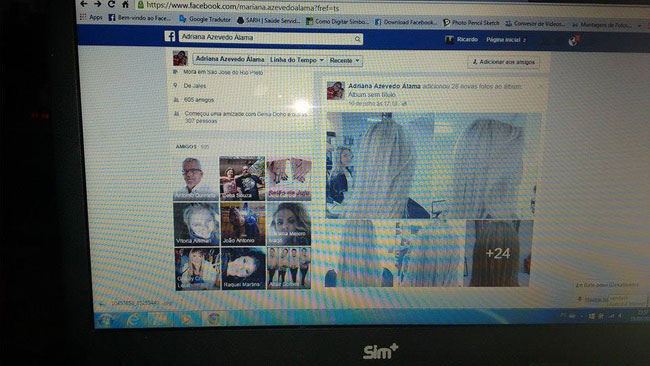Open João Antonio friend thumbnail
Screen dimensions: 650x366
(243, 224)
